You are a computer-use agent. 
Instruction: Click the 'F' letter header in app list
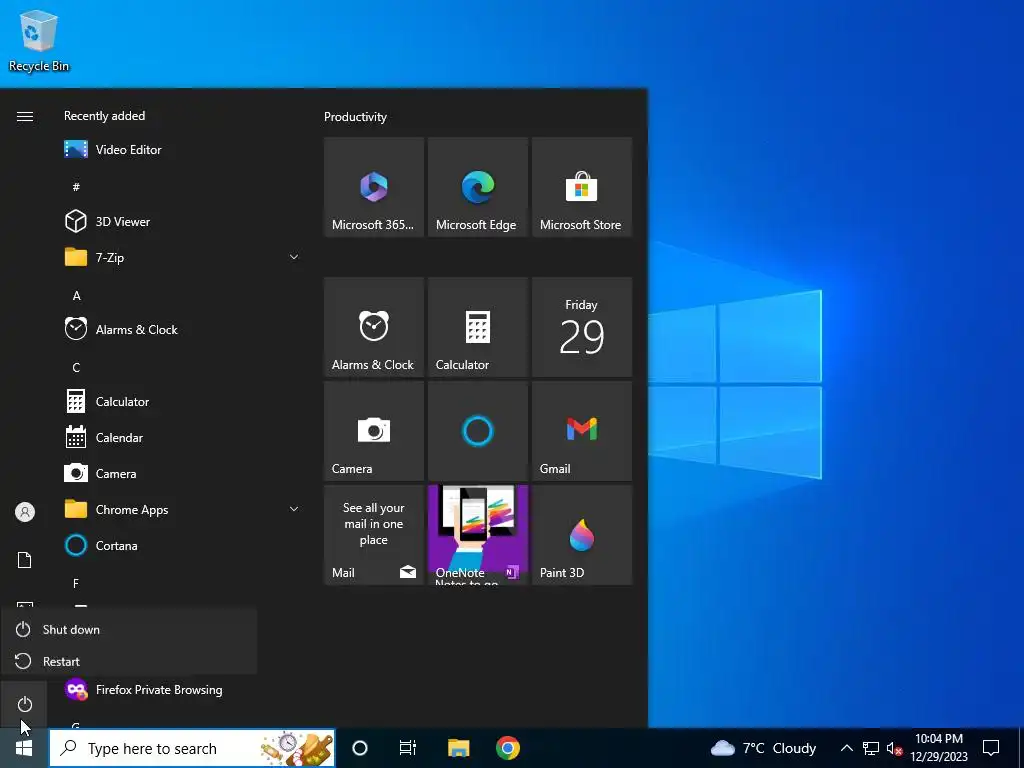[76, 583]
